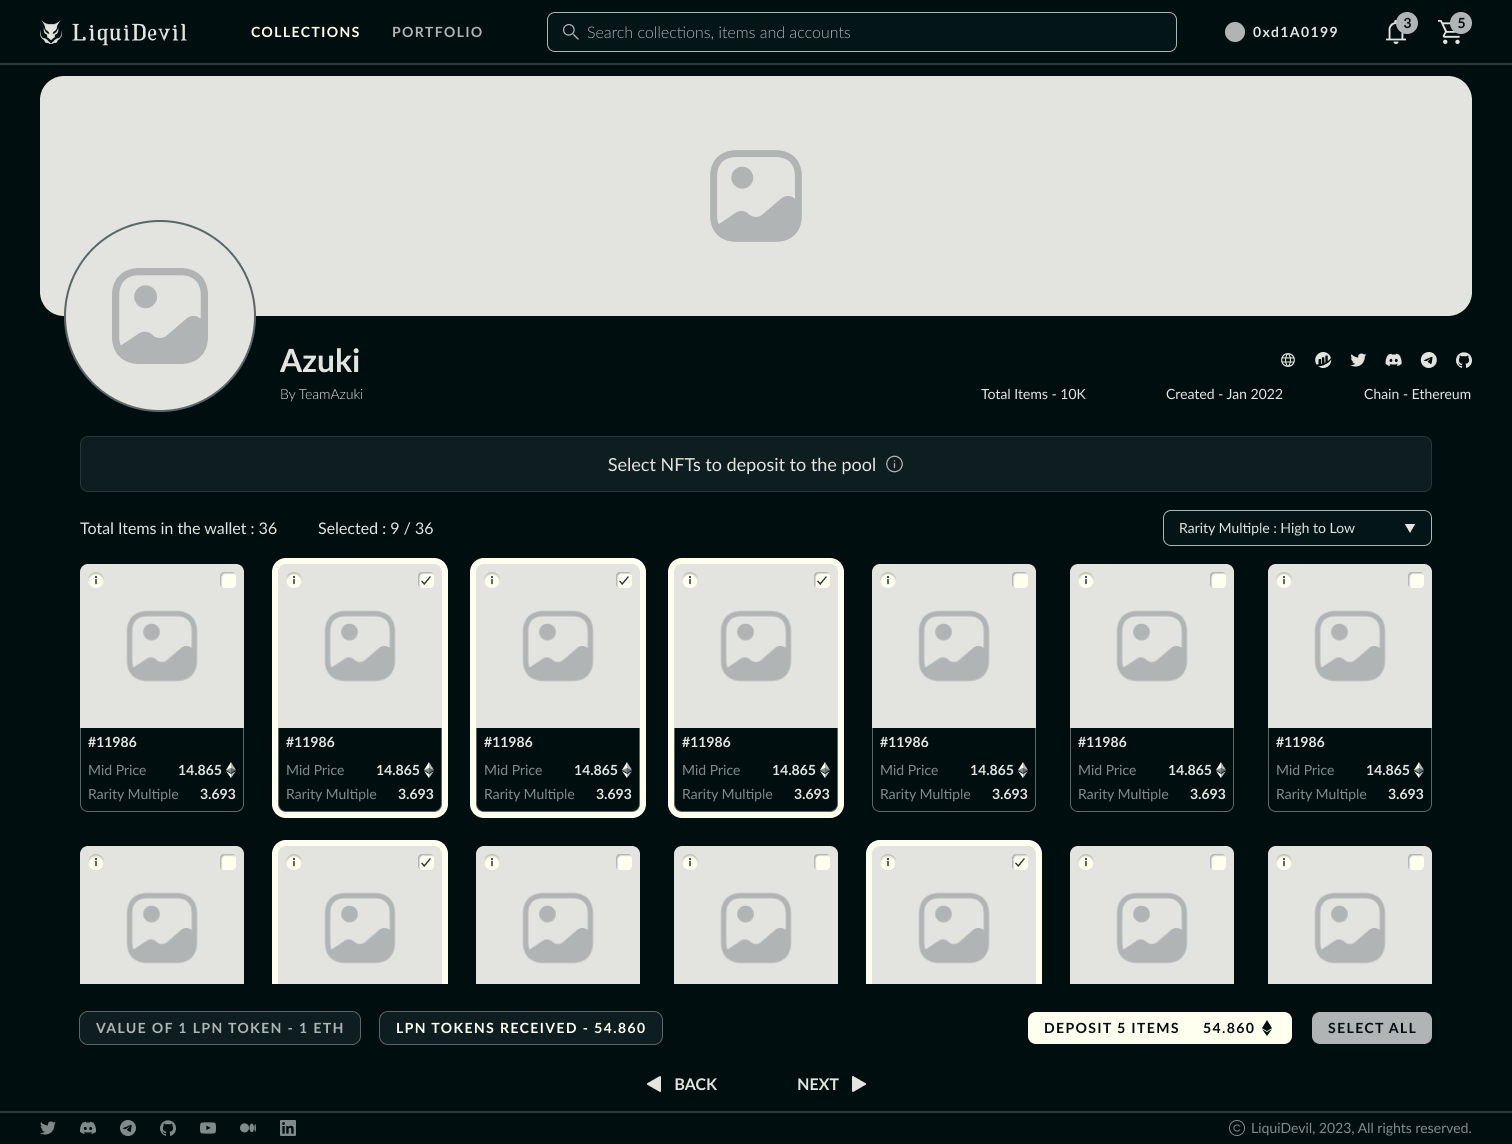
Task: Click the footer Medium icon
Action: point(248,1128)
